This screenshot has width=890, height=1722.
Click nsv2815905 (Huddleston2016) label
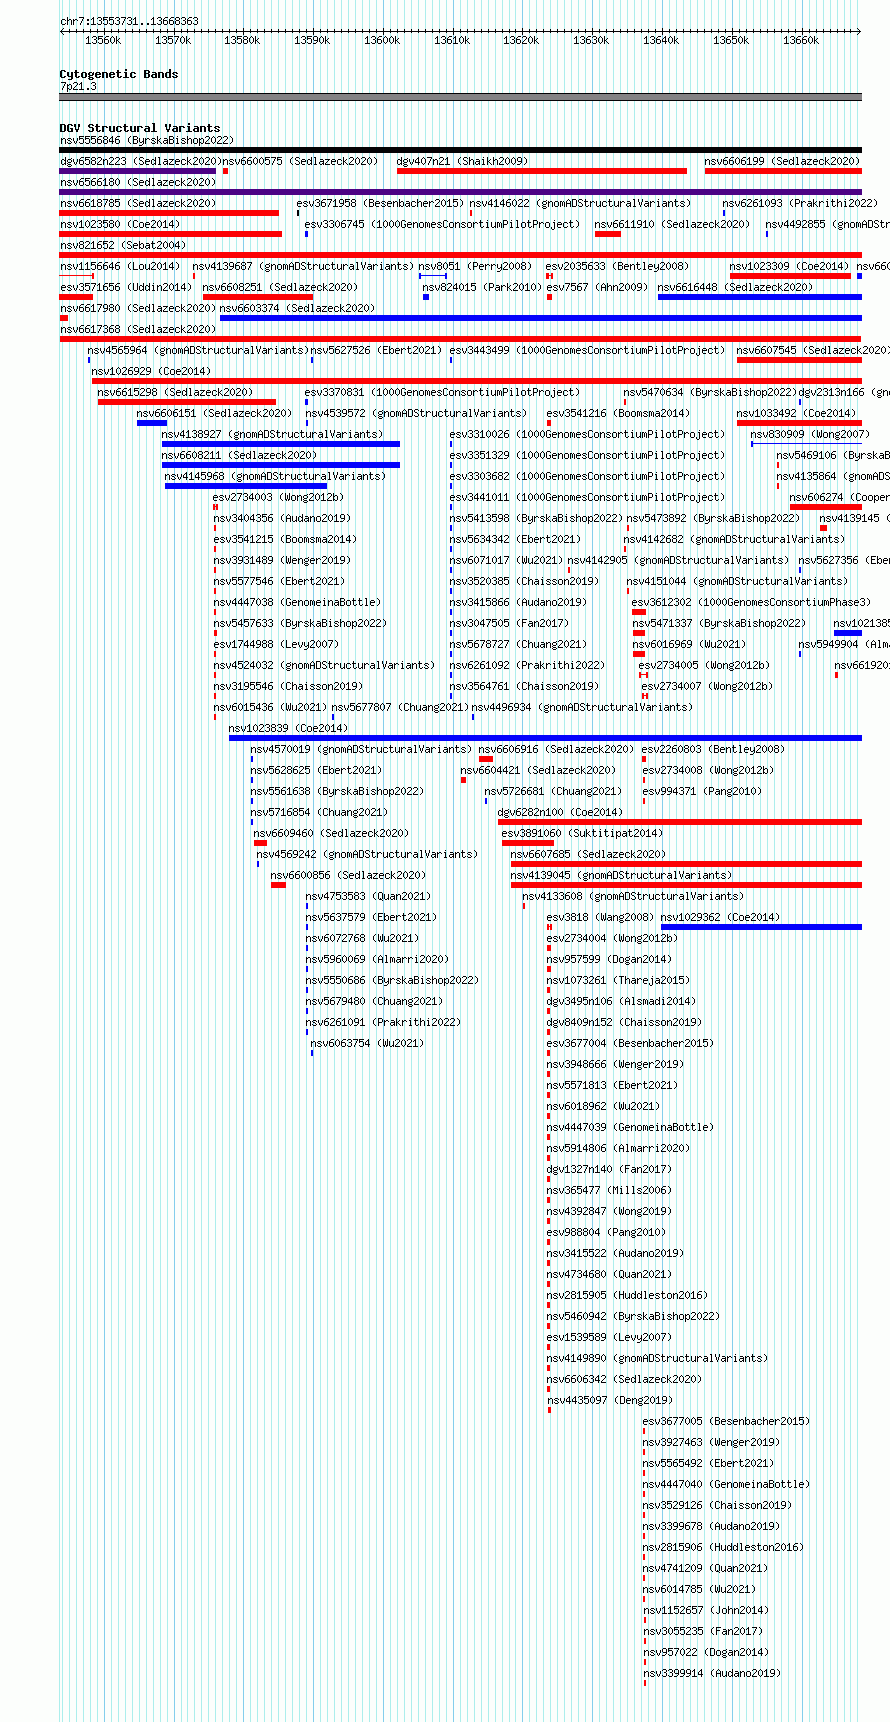(626, 1295)
